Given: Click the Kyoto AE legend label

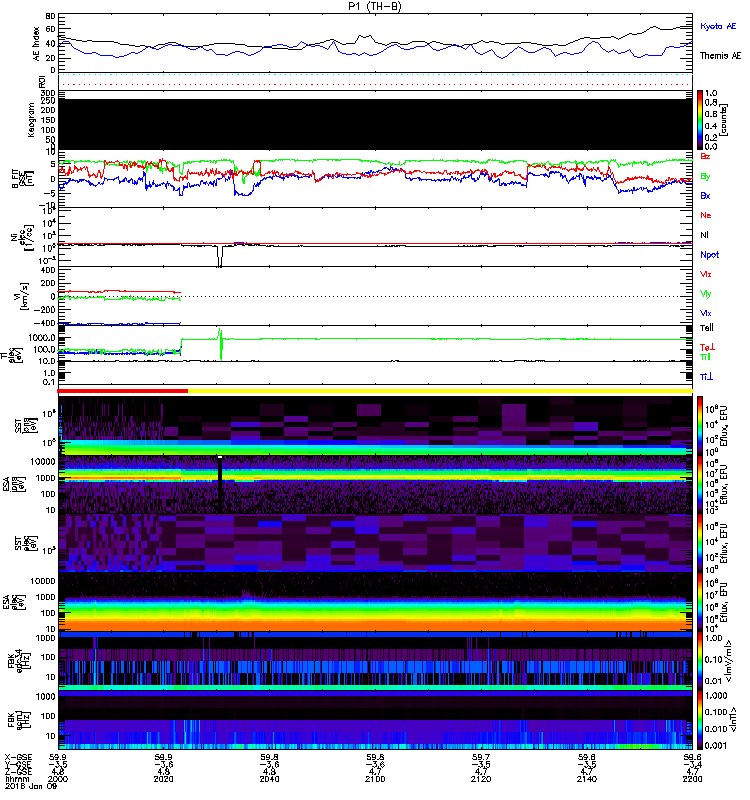Looking at the screenshot, I should point(719,26).
